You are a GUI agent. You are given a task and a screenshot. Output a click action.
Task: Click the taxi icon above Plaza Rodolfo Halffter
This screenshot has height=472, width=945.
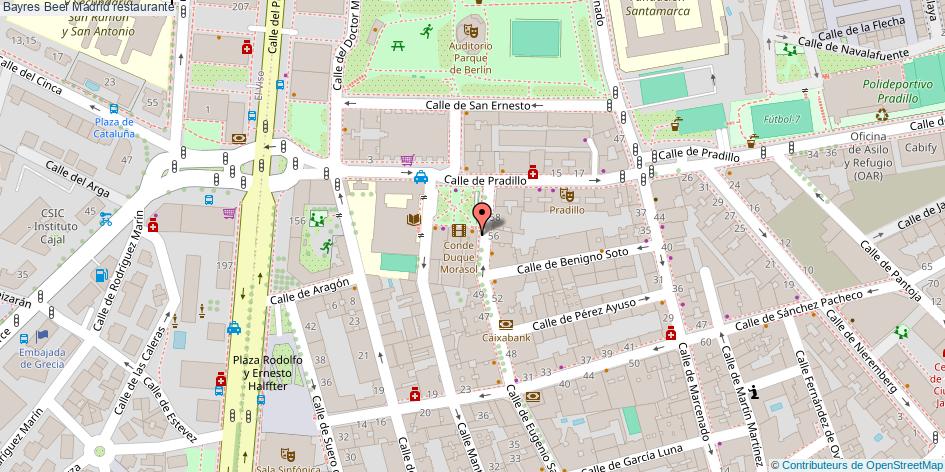coord(234,328)
